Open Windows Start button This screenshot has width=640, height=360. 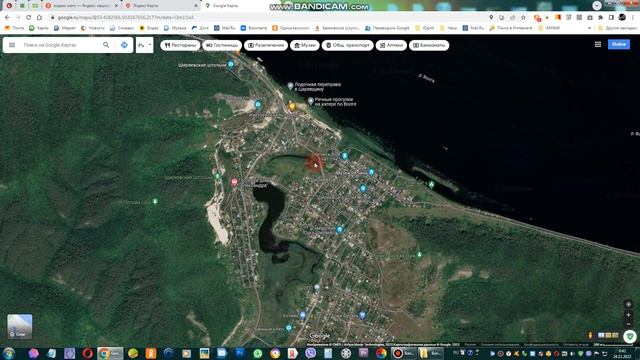pos(9,353)
